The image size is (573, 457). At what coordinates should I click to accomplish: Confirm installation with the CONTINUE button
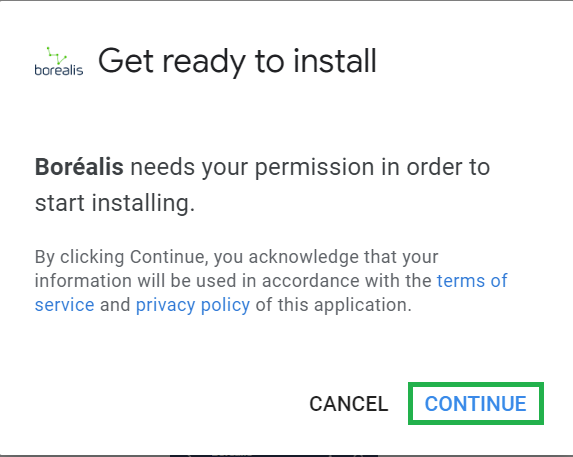475,404
